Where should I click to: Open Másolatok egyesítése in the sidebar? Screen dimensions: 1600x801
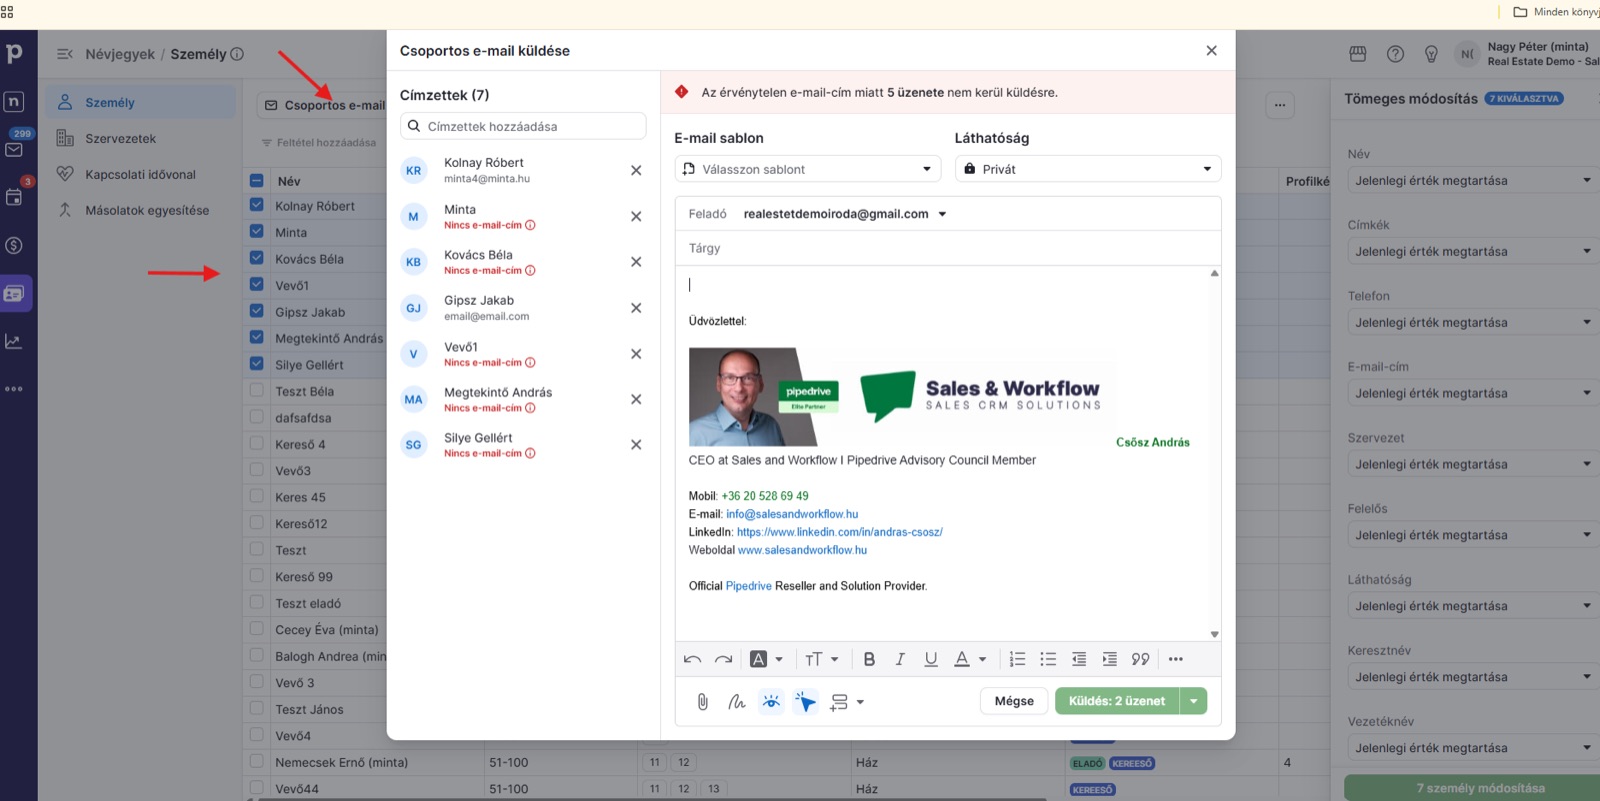pos(147,210)
